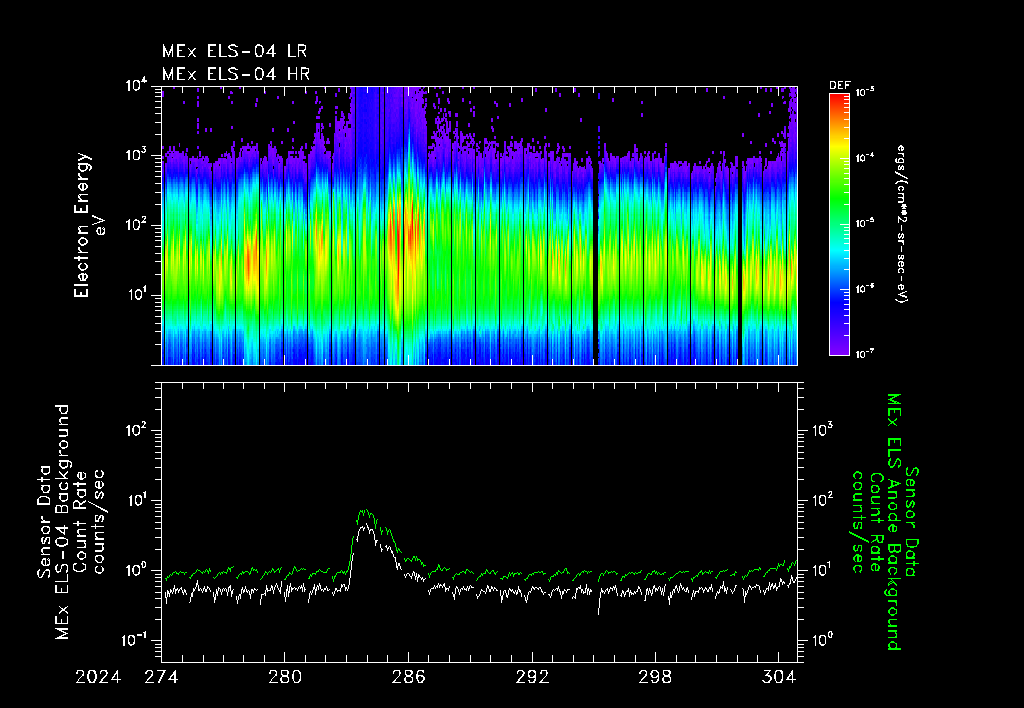The height and width of the screenshot is (708, 1024).
Task: Click the peak of the white count-rate curve
Action: point(366,525)
